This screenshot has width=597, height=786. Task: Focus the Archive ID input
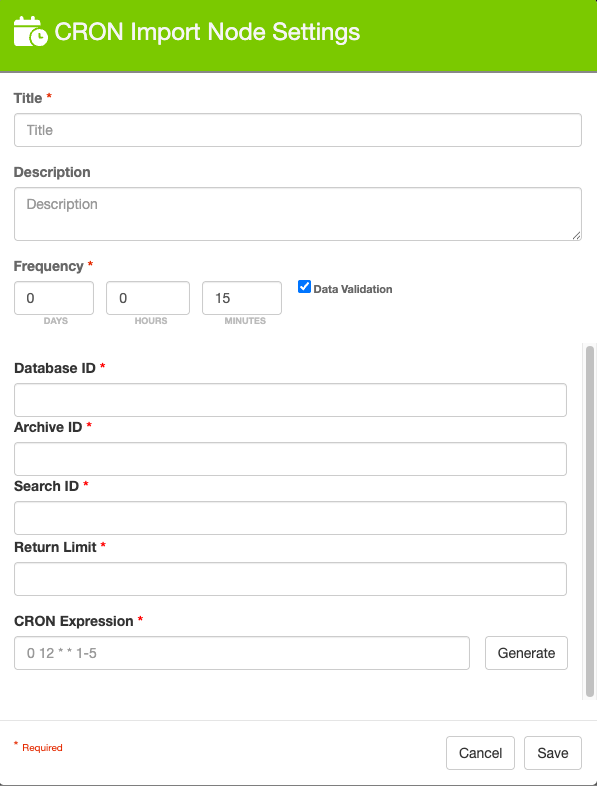point(290,459)
